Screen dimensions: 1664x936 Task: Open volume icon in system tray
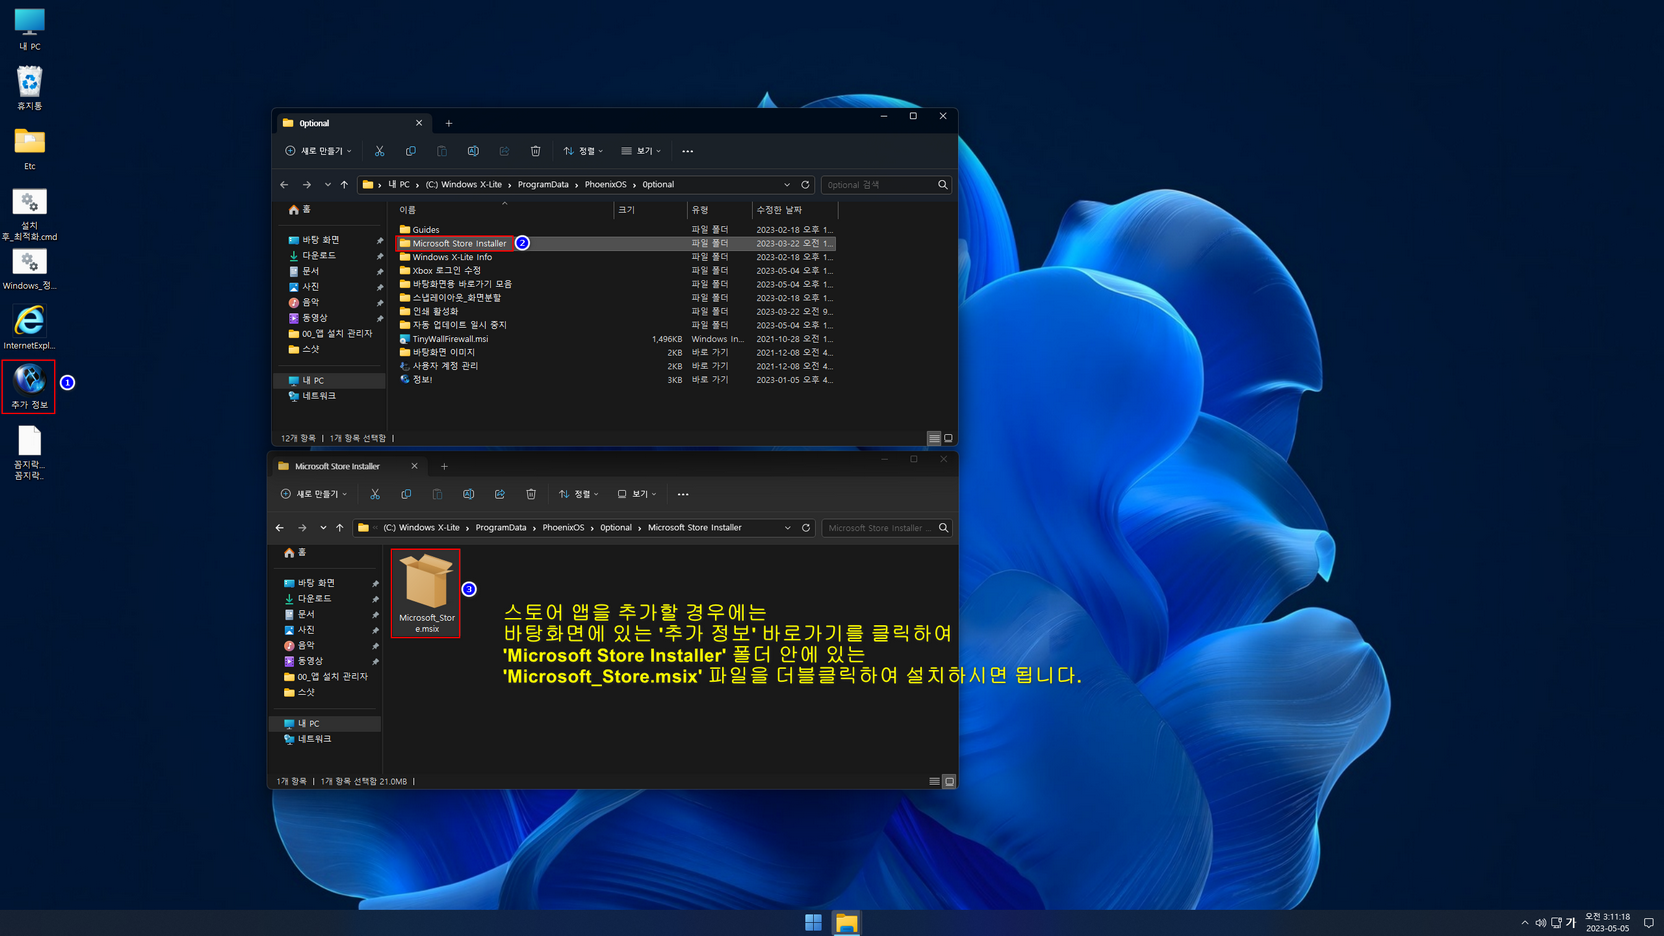1540,923
